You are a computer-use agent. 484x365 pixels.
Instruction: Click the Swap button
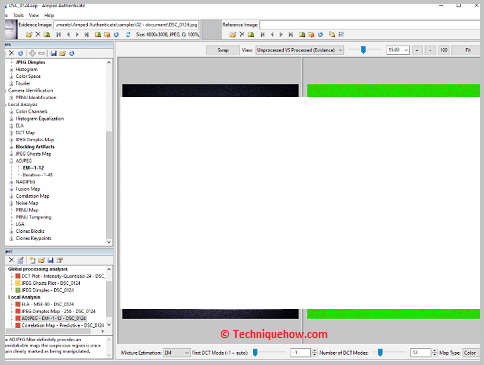(223, 50)
